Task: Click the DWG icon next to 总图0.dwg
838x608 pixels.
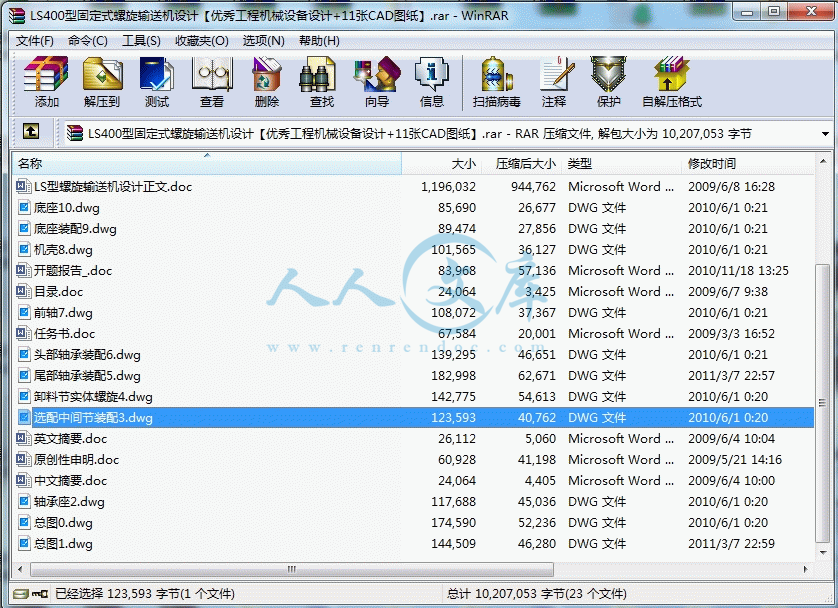Action: pos(24,523)
